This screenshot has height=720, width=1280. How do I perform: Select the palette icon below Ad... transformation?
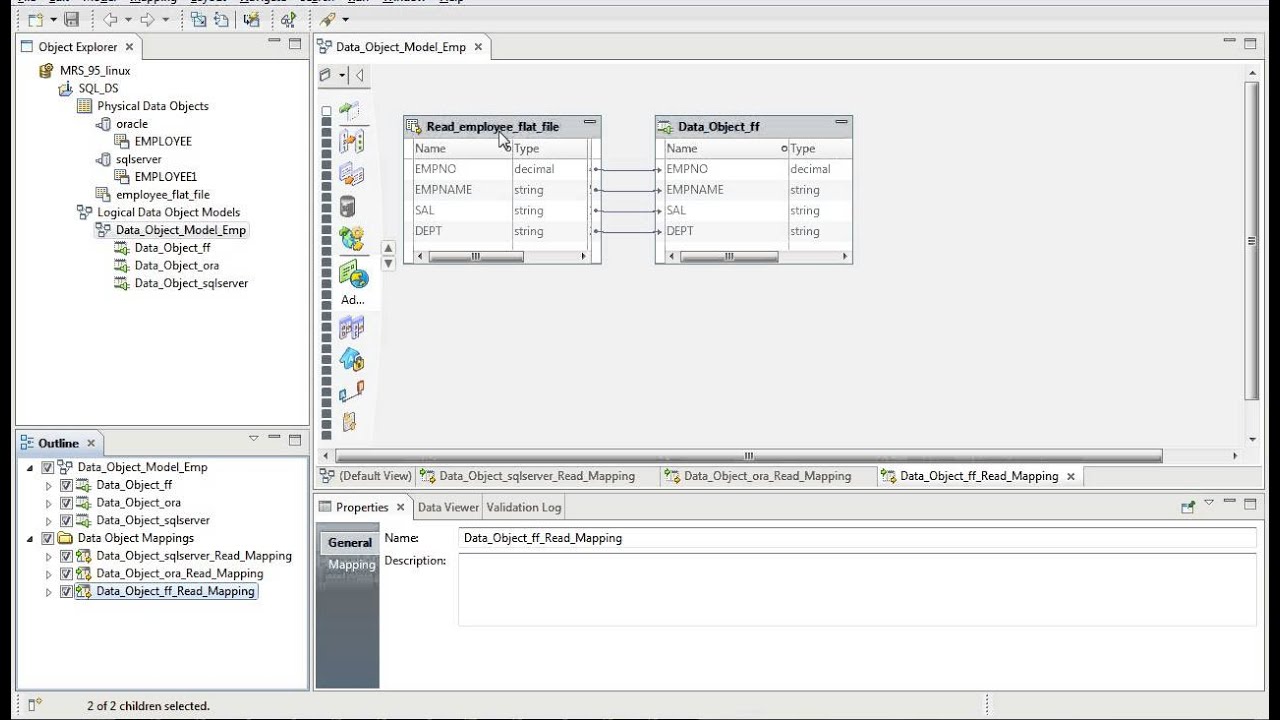[x=351, y=327]
